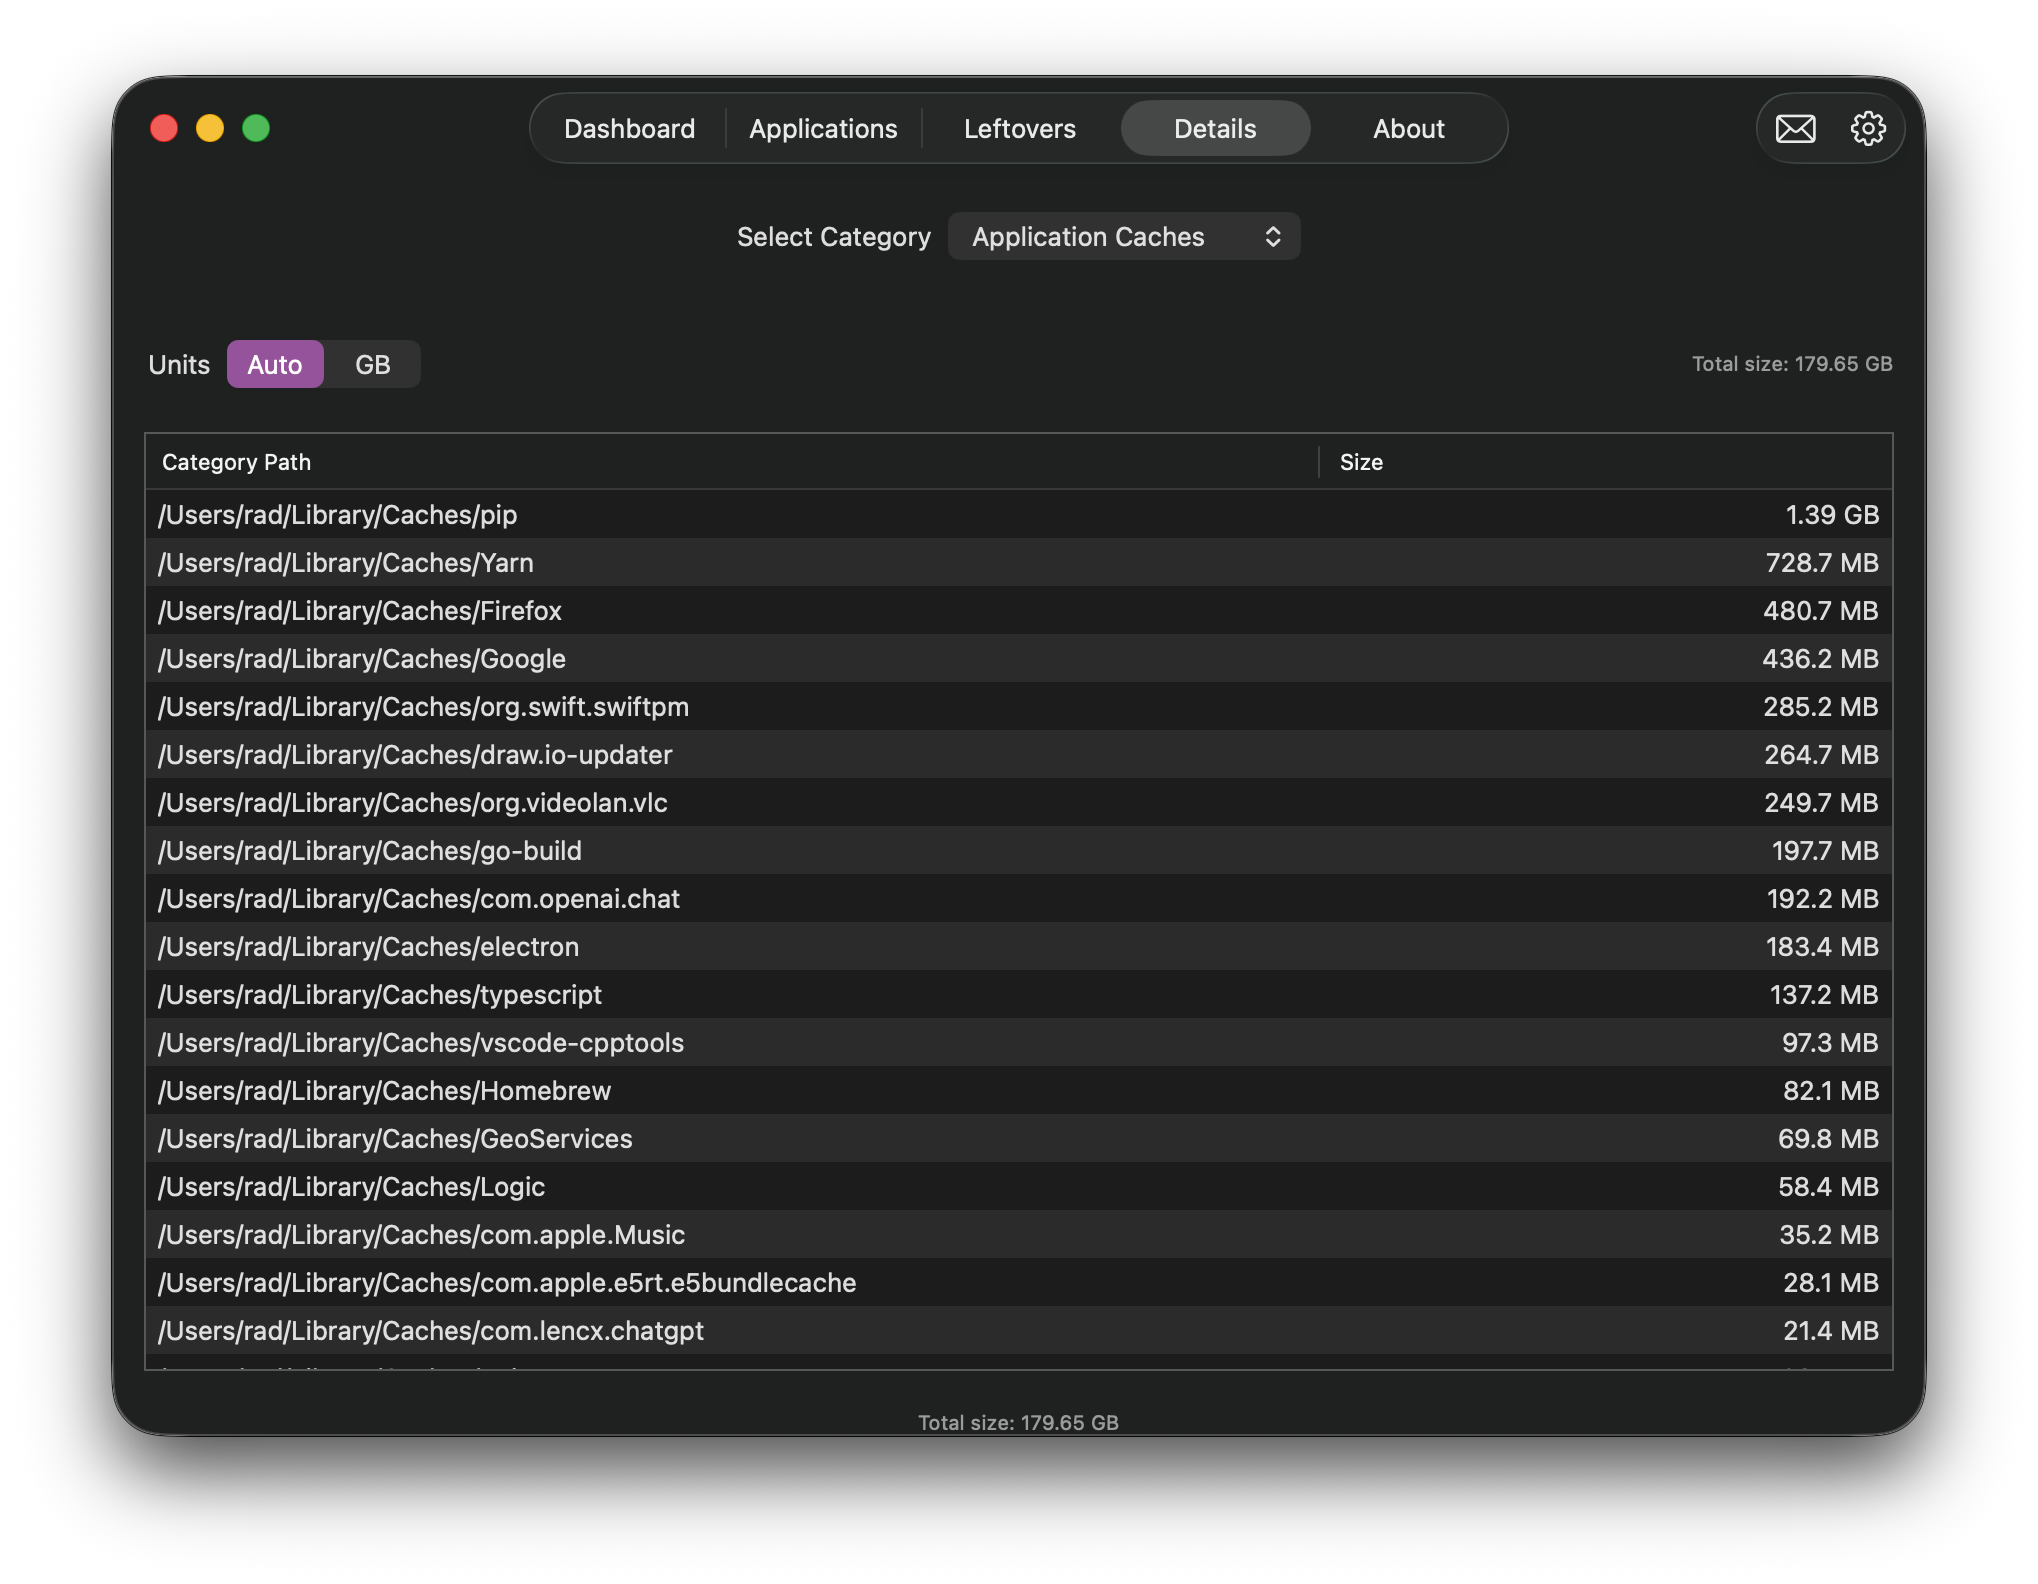2038x1584 pixels.
Task: Click the 480.7 MB size value
Action: pos(1821,611)
